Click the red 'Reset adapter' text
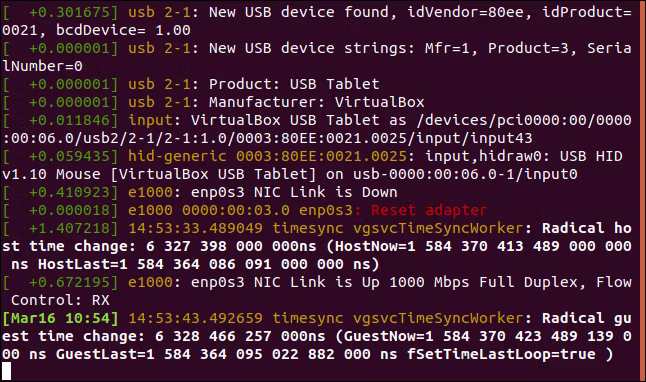646x382 pixels. point(429,210)
